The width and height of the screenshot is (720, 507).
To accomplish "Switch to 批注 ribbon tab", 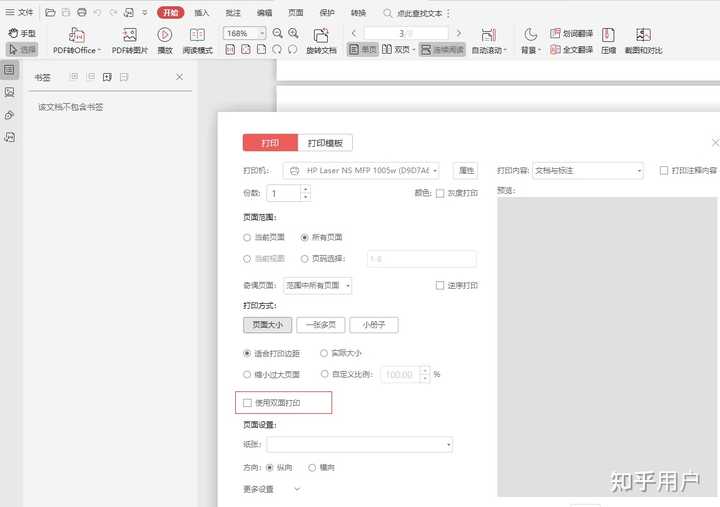I will click(233, 12).
